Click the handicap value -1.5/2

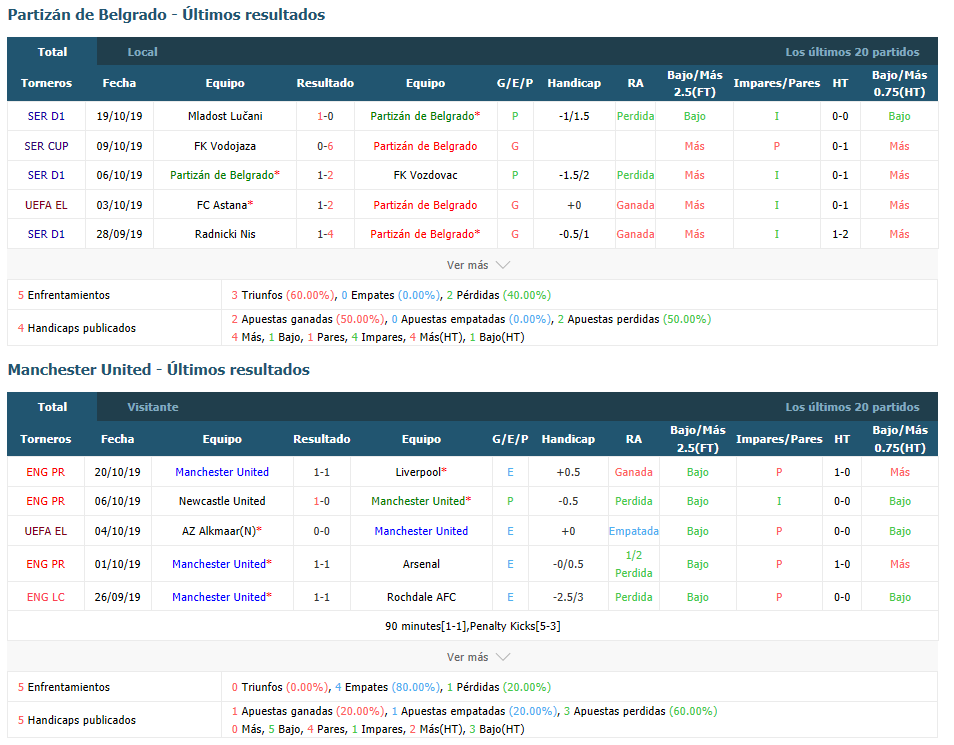[x=574, y=175]
